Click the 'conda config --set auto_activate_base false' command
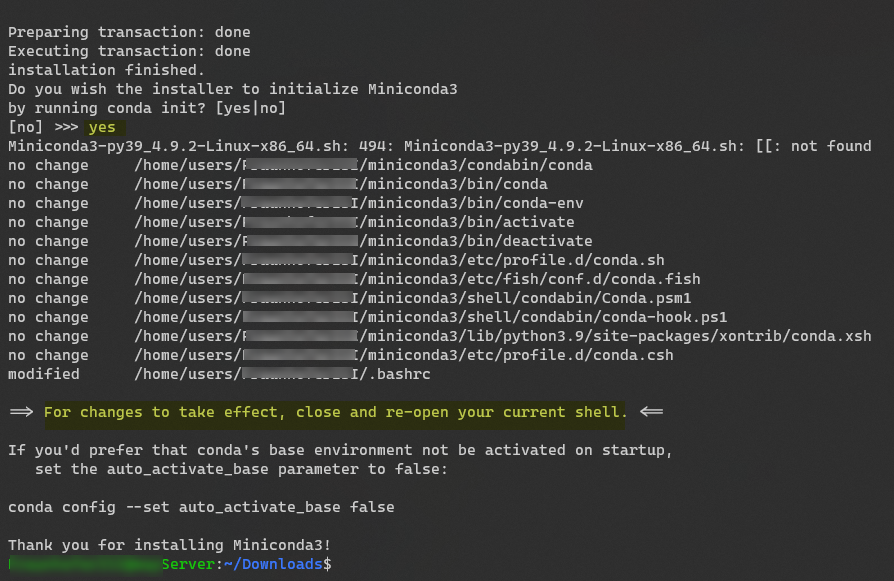 [x=201, y=507]
